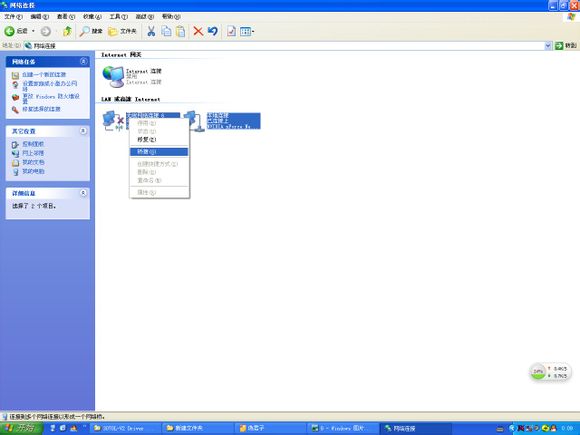
Task: Open the 我的文档 (My Documents) link
Action: point(33,162)
